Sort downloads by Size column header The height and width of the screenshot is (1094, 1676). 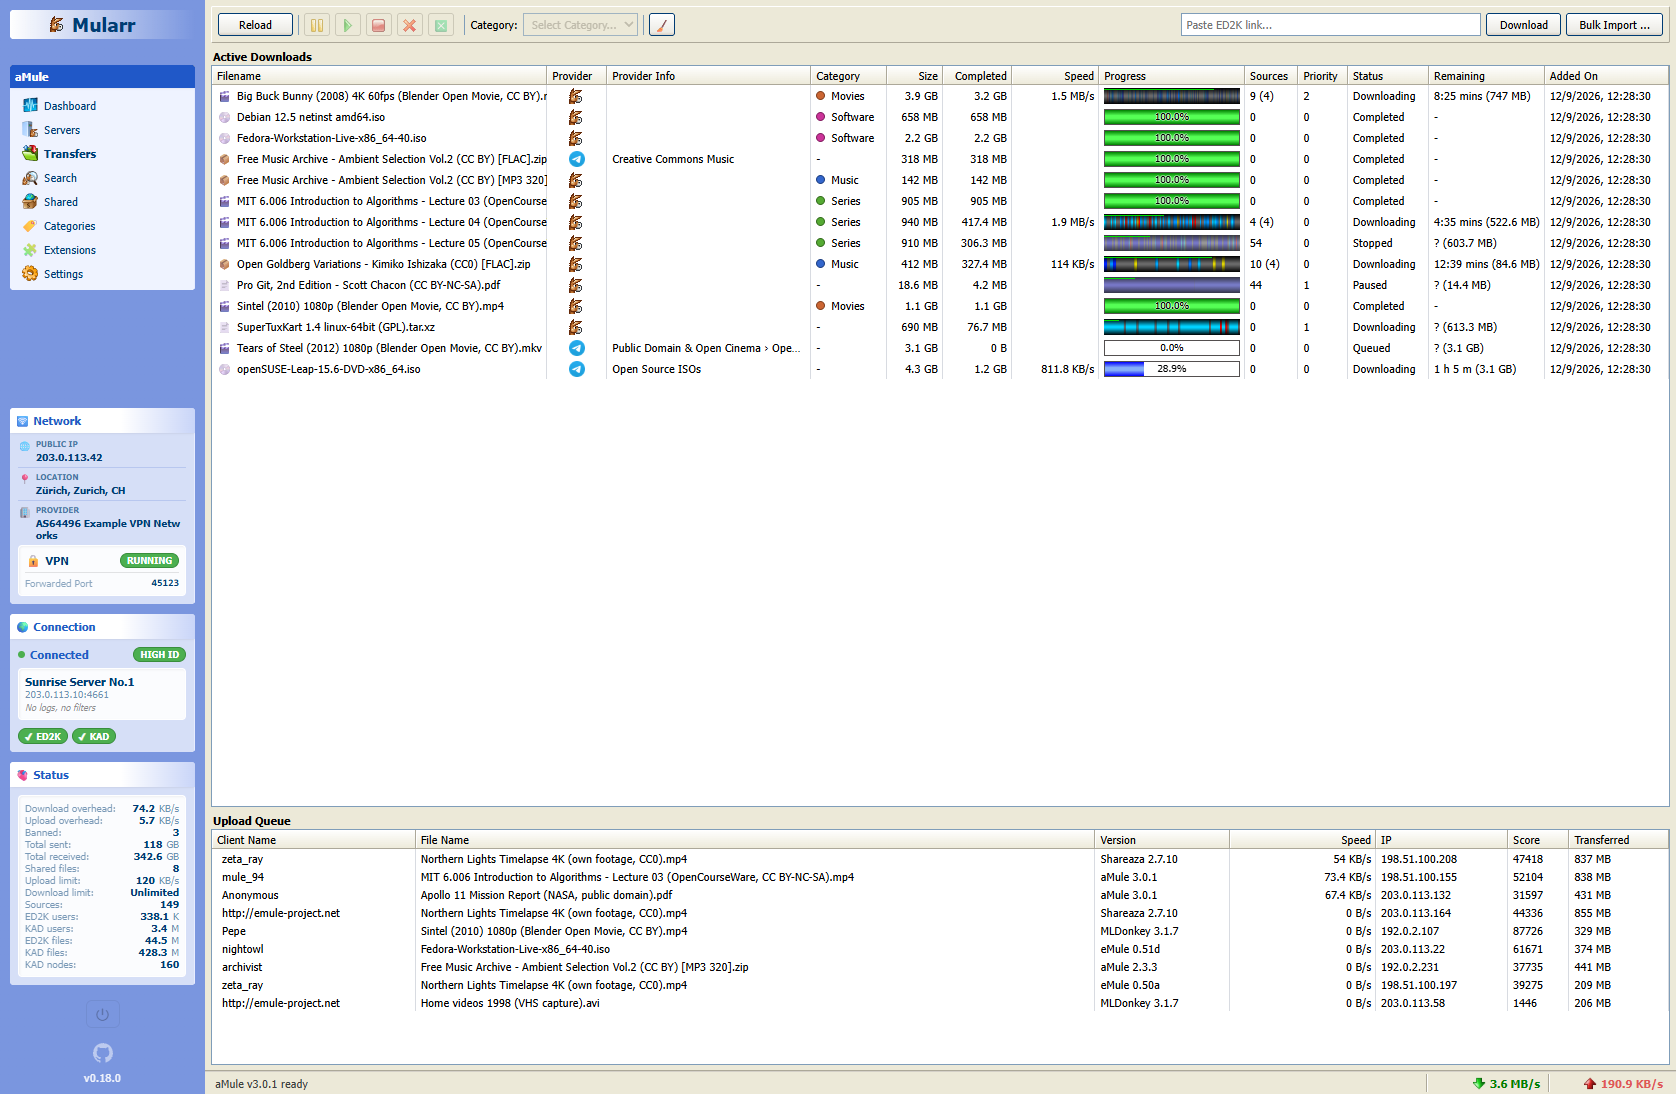point(915,76)
